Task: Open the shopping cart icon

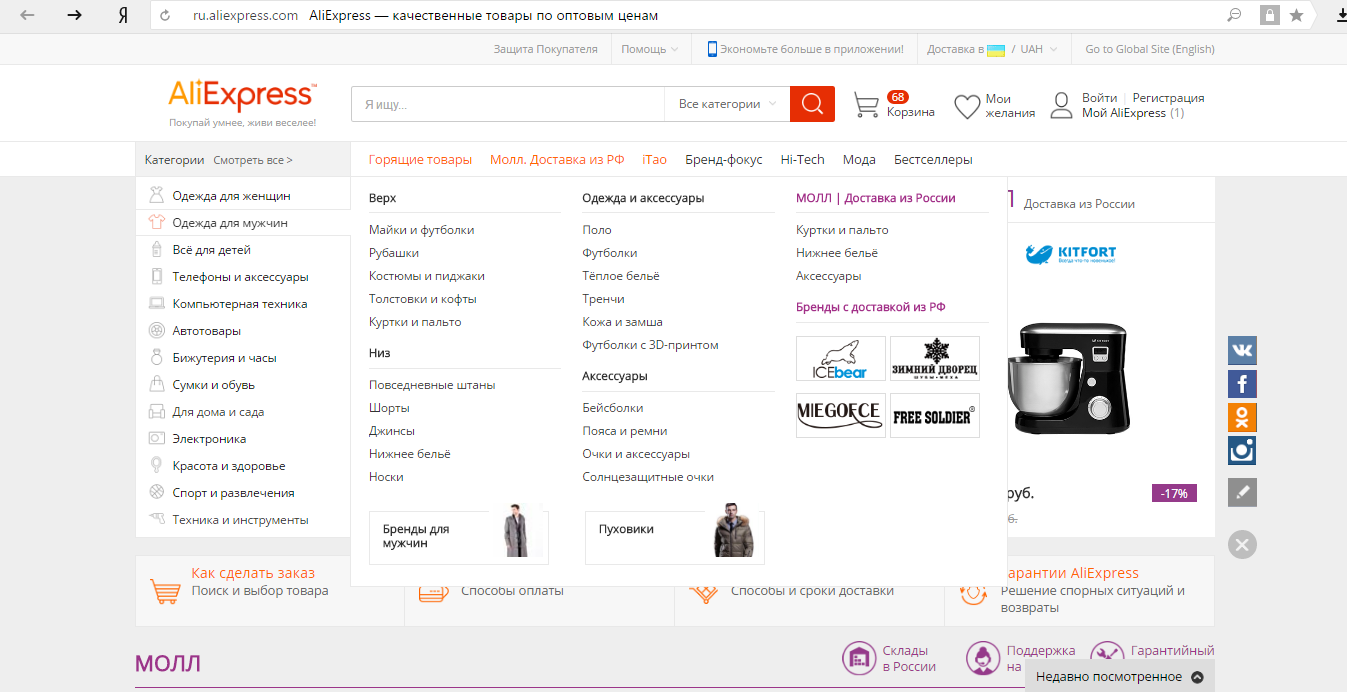Action: pyautogui.click(x=866, y=105)
